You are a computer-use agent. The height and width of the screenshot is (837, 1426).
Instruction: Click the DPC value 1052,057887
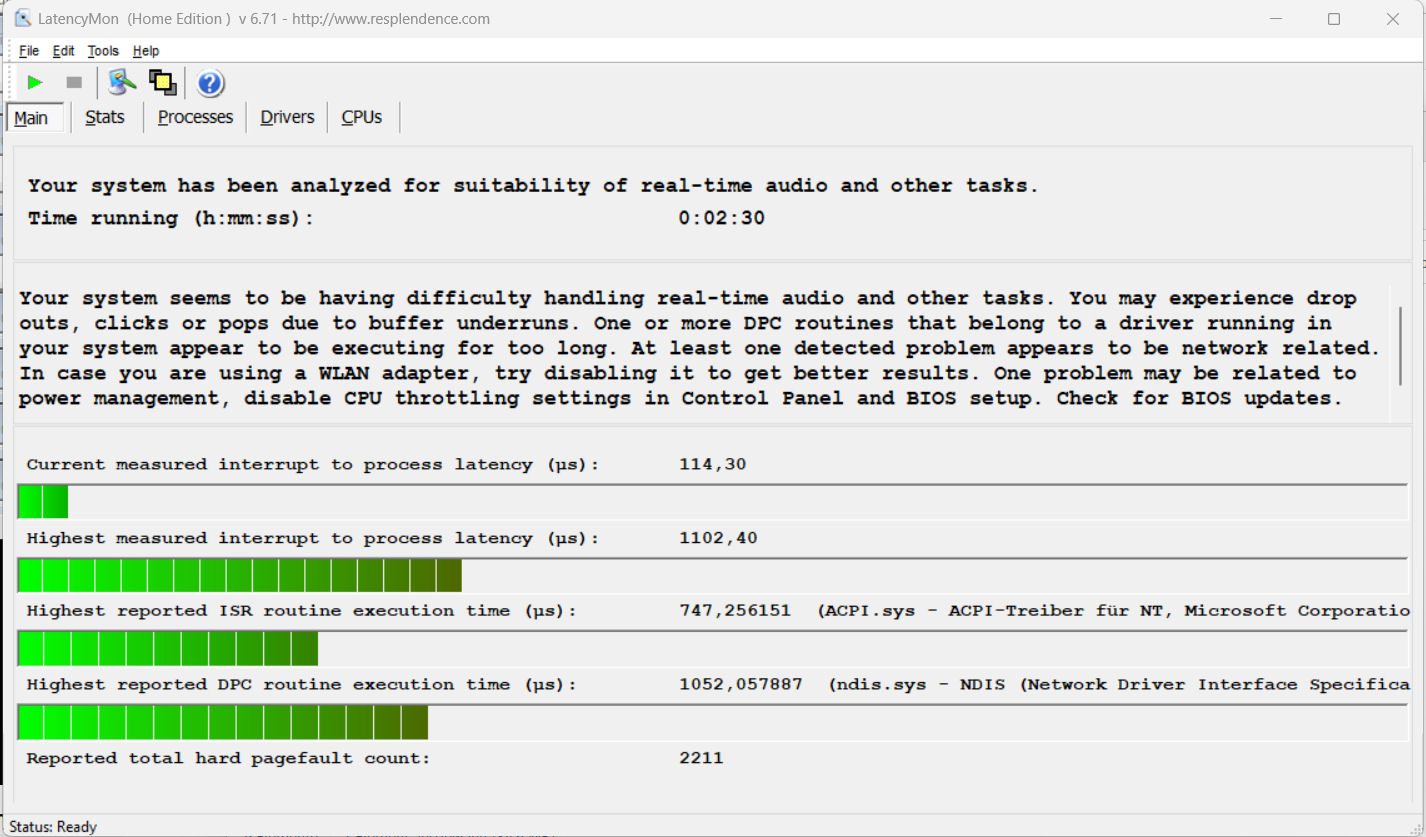(741, 685)
